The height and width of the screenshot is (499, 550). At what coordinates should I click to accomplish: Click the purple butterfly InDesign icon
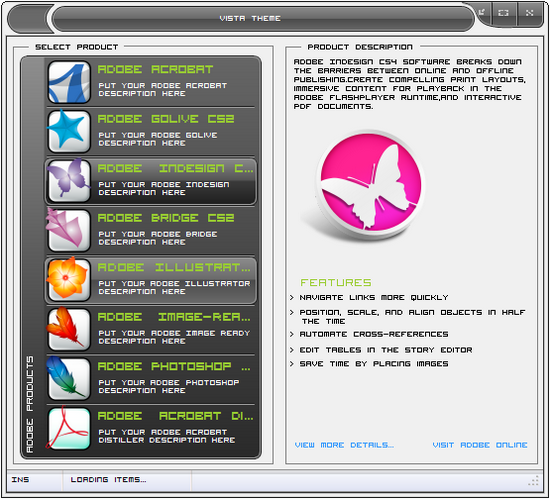click(x=69, y=180)
